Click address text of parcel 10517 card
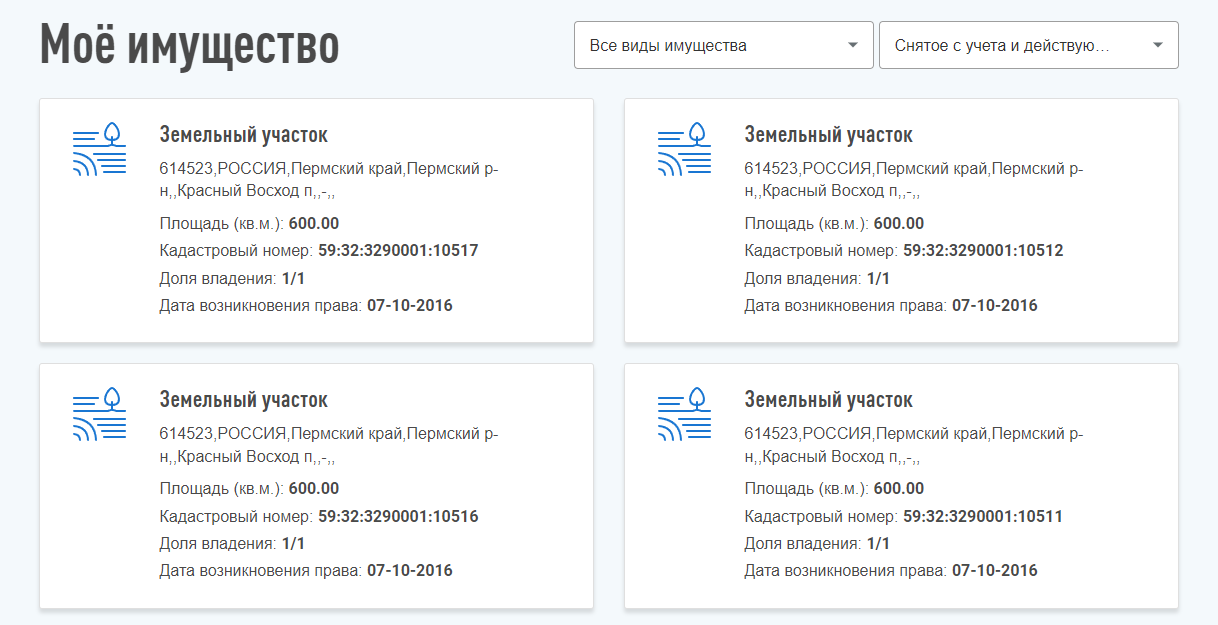 point(329,179)
